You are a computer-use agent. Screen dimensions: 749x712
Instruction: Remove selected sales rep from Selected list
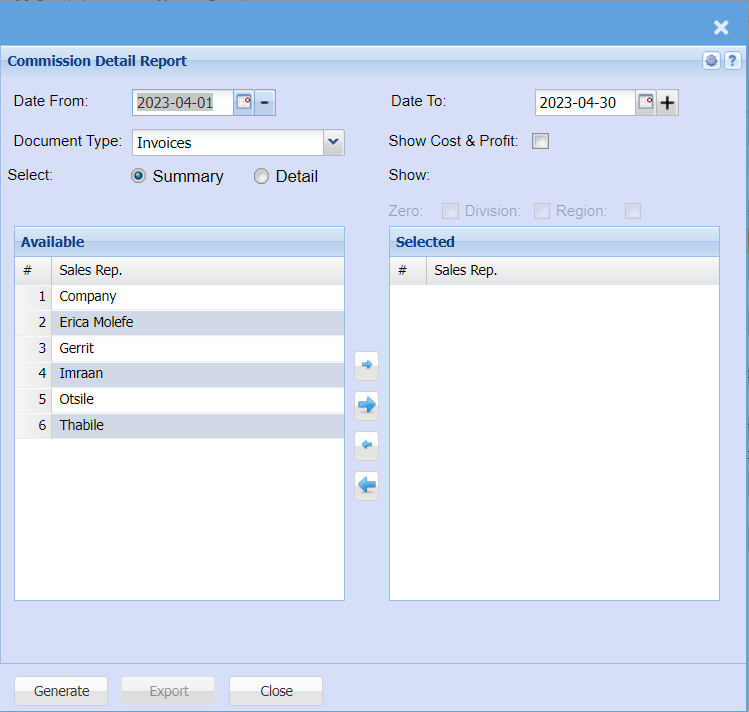366,445
